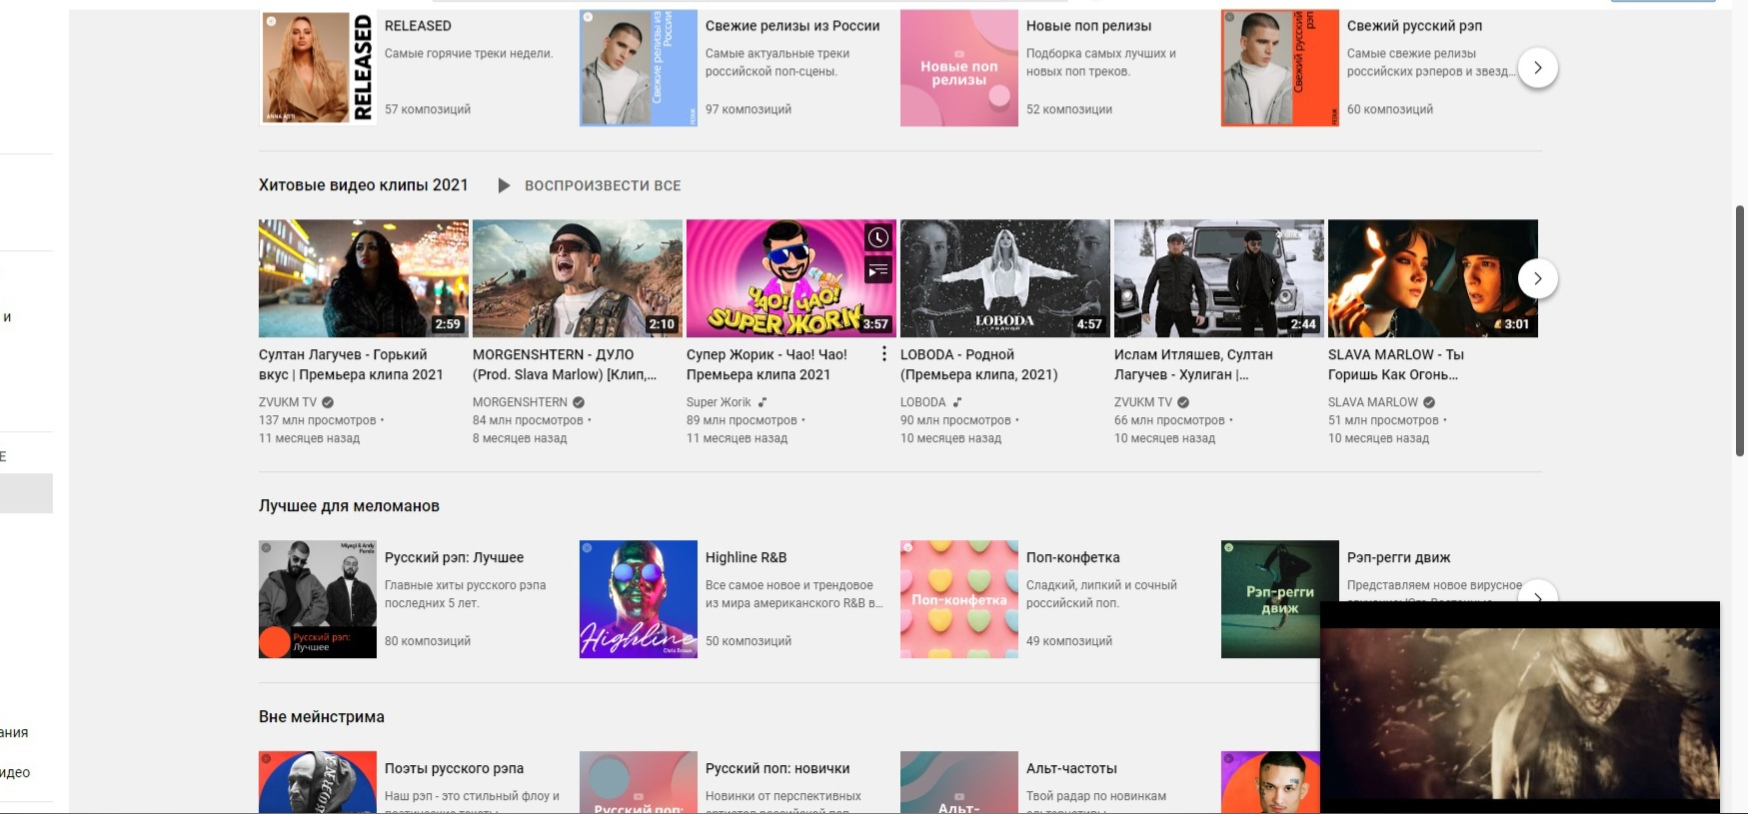Open the Русский рэп: Лучшее playlist title
The image size is (1748, 814).
pyautogui.click(x=454, y=557)
